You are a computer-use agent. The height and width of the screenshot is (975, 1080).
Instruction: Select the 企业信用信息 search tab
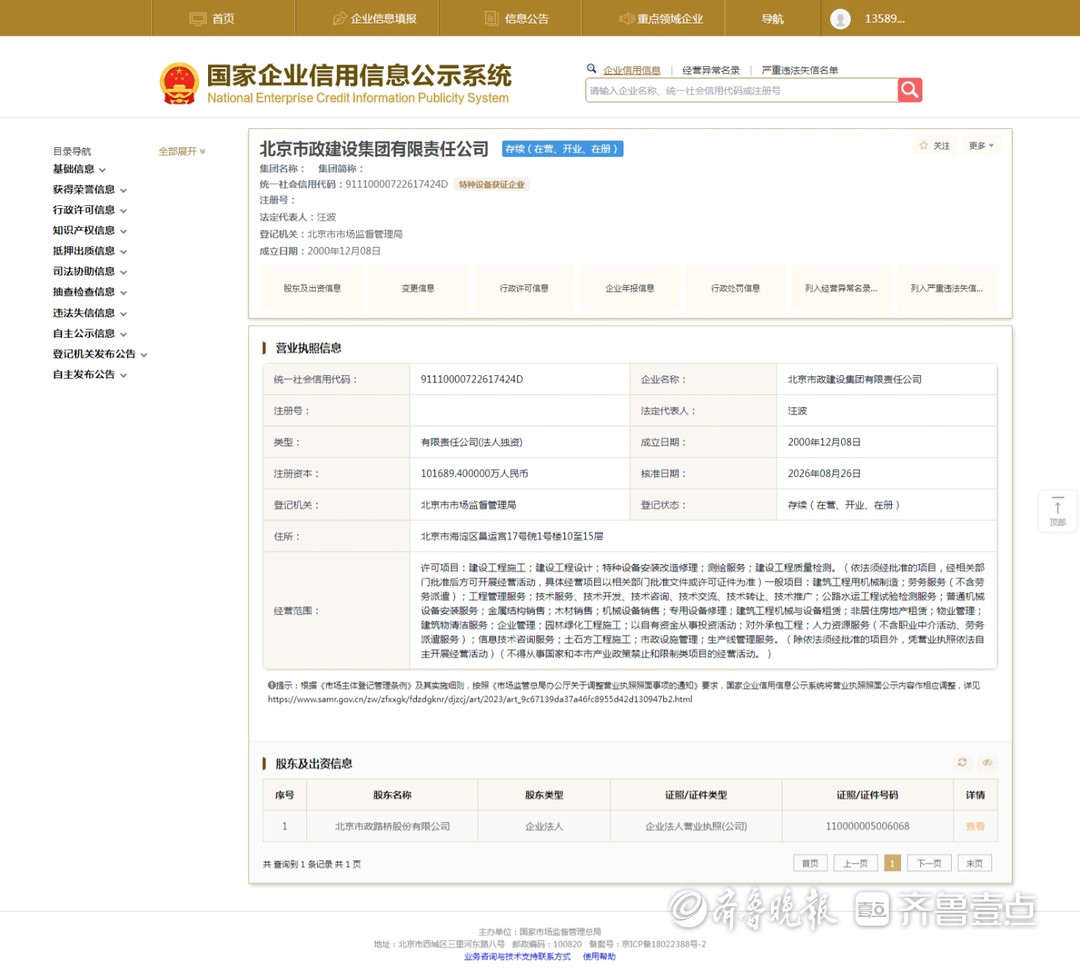632,70
